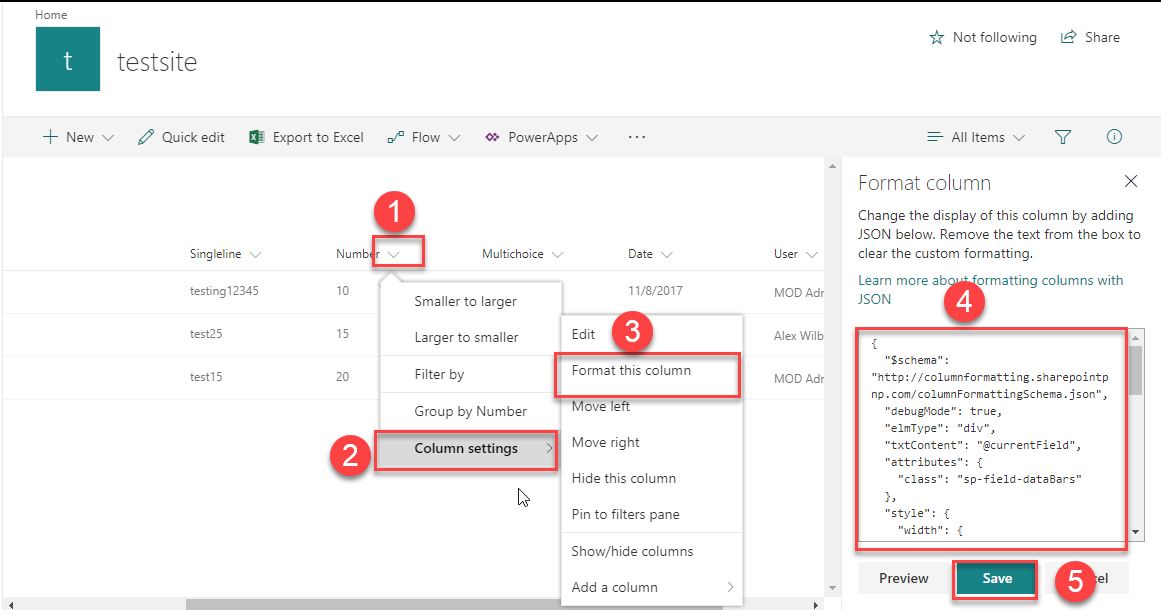Toggle following the testsite site
This screenshot has width=1161, height=610.
981,37
